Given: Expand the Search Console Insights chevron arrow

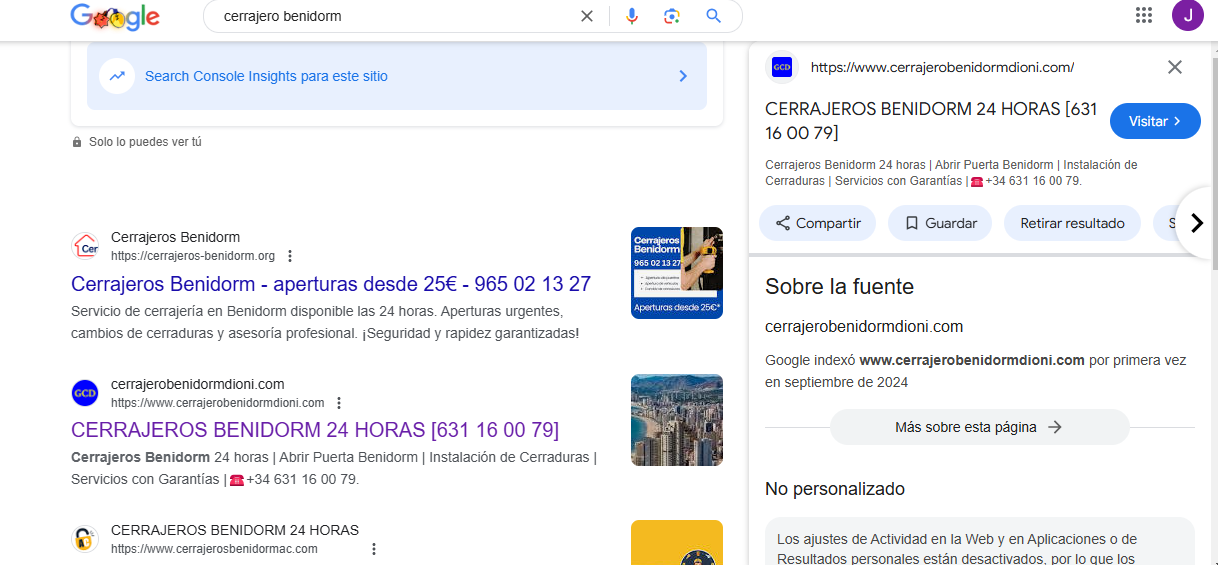Looking at the screenshot, I should click(683, 76).
